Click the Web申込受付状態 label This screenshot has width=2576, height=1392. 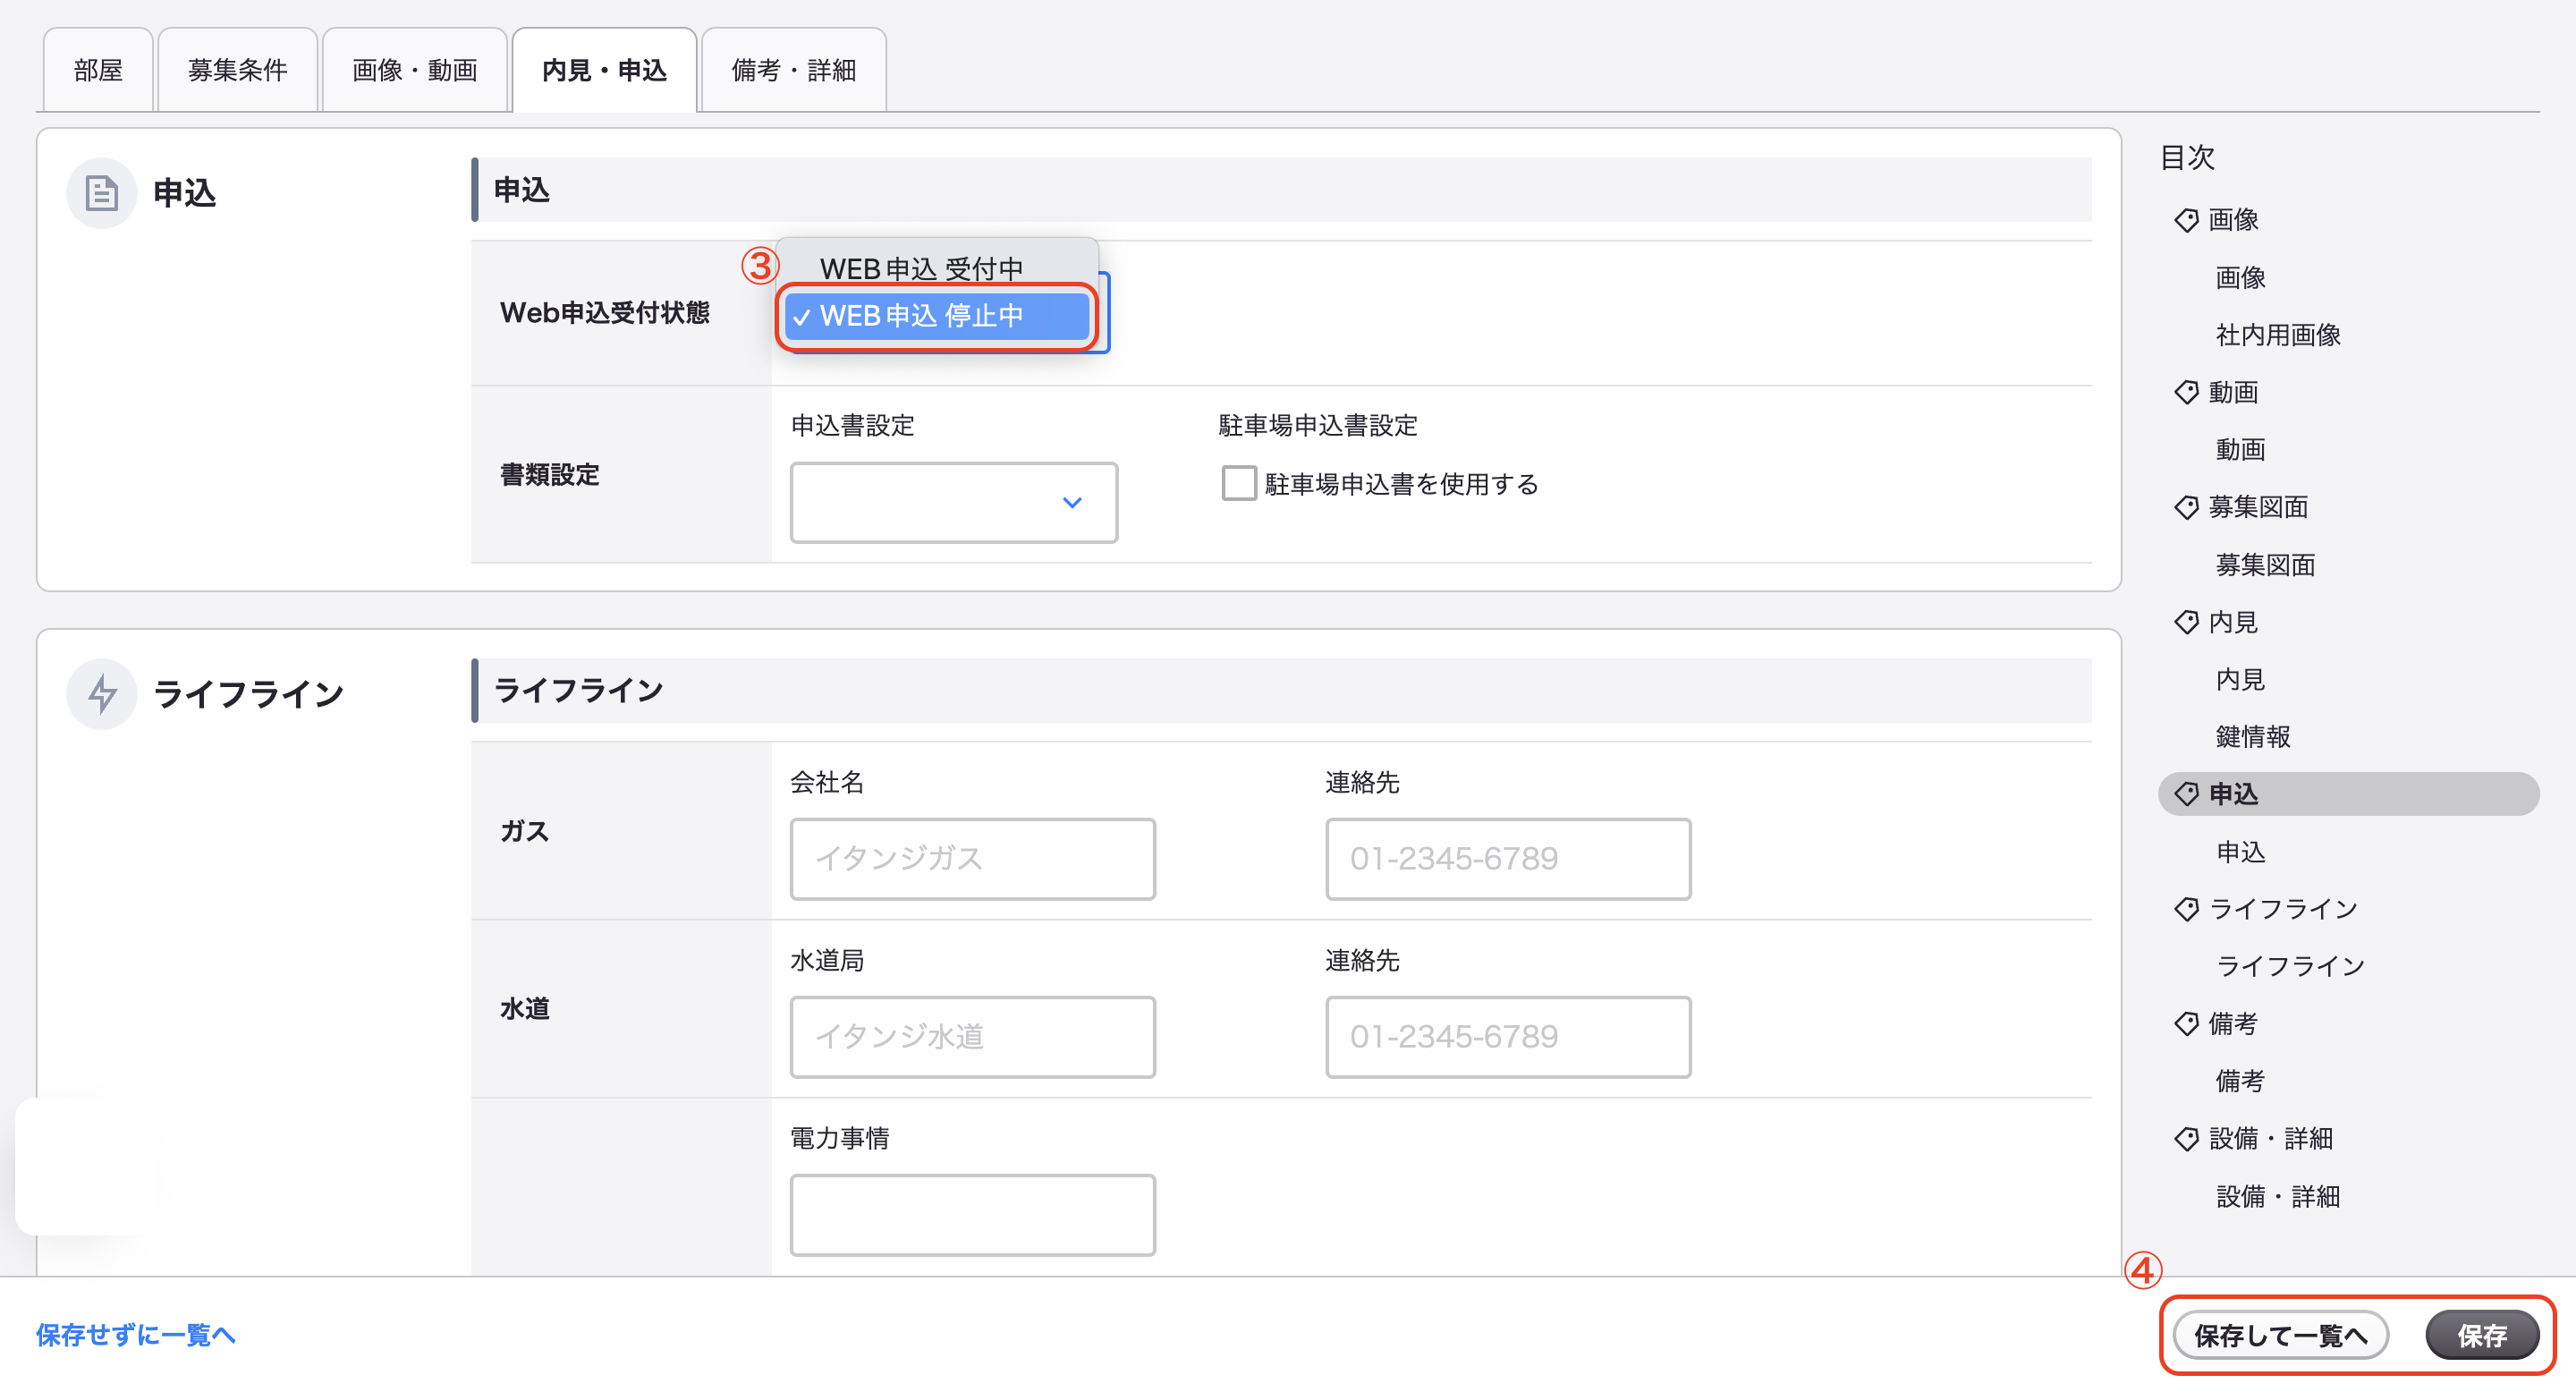(605, 313)
